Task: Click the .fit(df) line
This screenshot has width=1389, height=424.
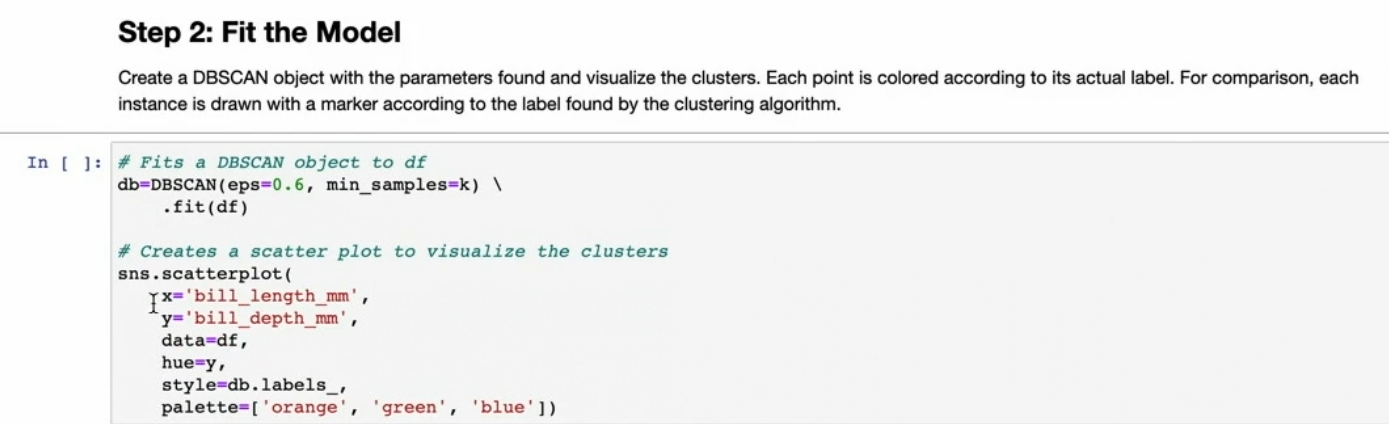Action: (x=206, y=207)
